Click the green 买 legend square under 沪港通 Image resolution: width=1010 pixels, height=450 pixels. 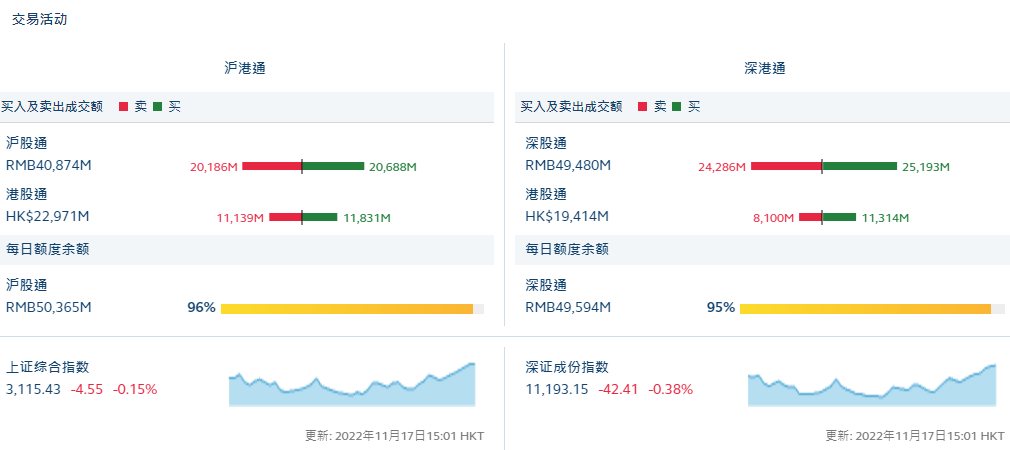157,106
